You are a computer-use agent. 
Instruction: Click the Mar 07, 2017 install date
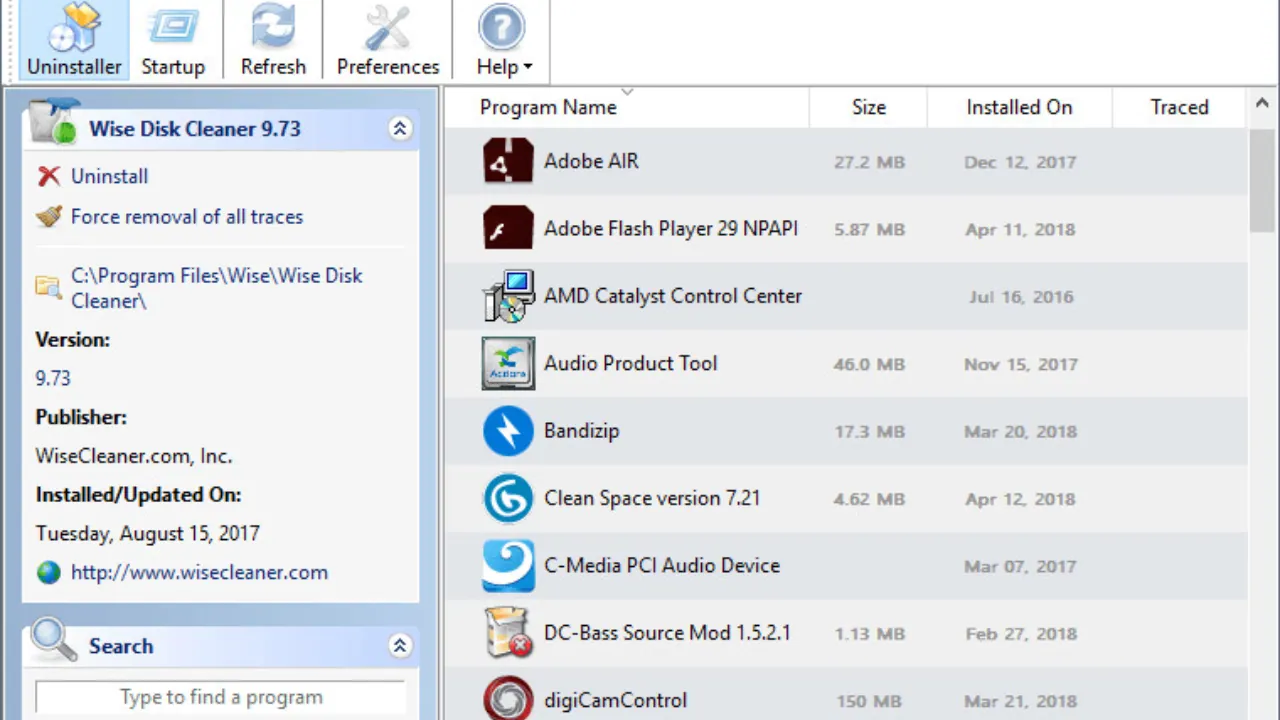[1020, 566]
